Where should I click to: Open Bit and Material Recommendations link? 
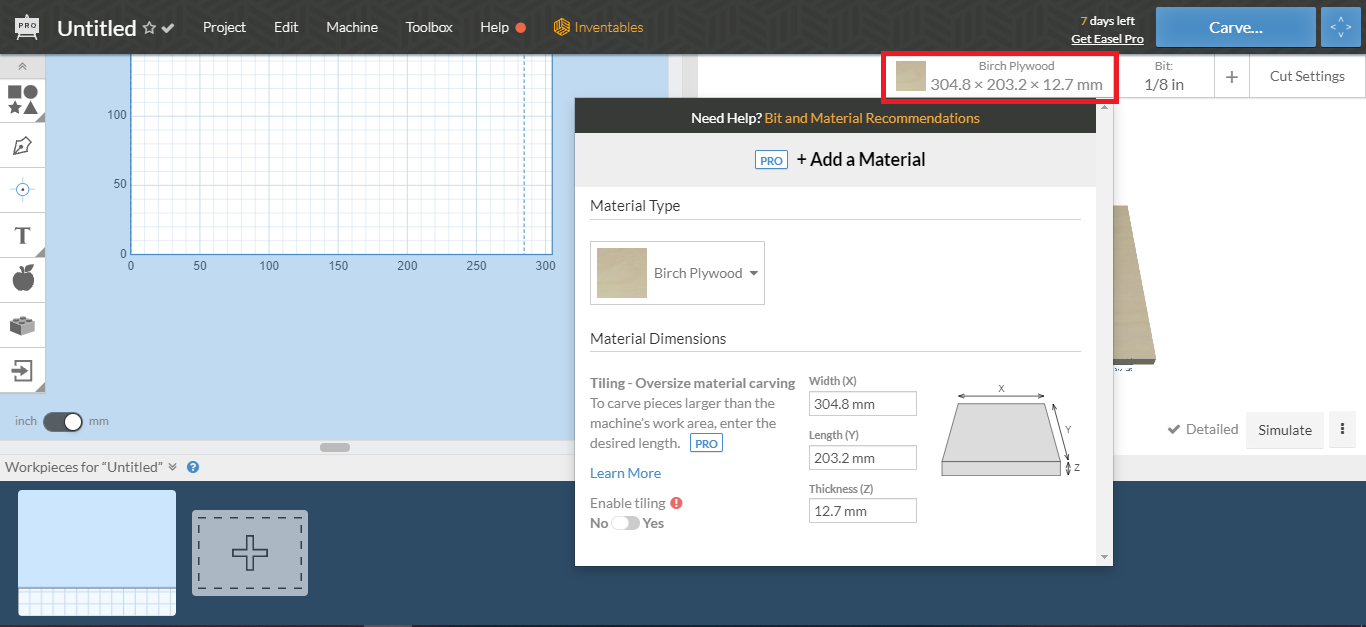point(872,118)
